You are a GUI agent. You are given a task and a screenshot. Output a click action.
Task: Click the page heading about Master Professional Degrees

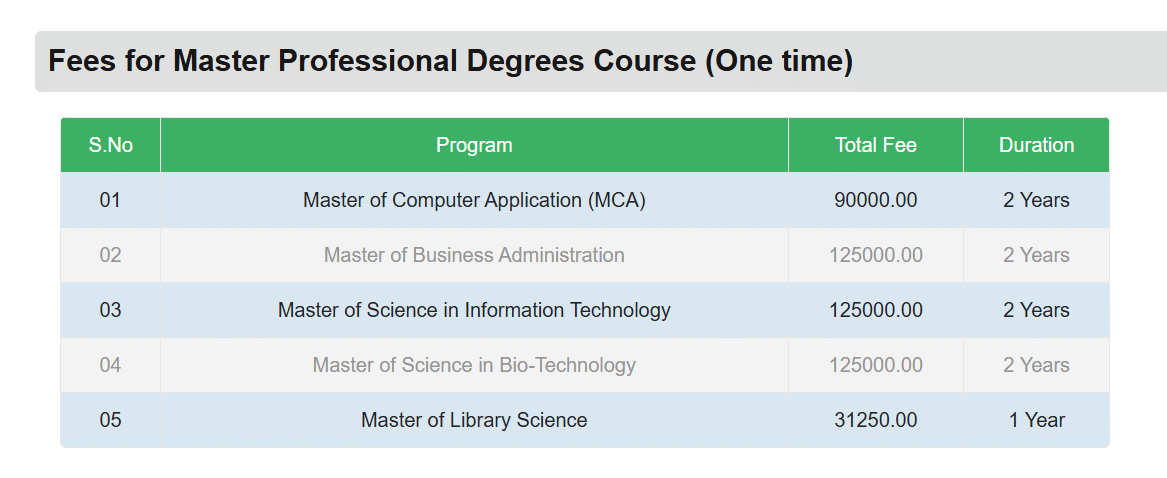pyautogui.click(x=450, y=61)
